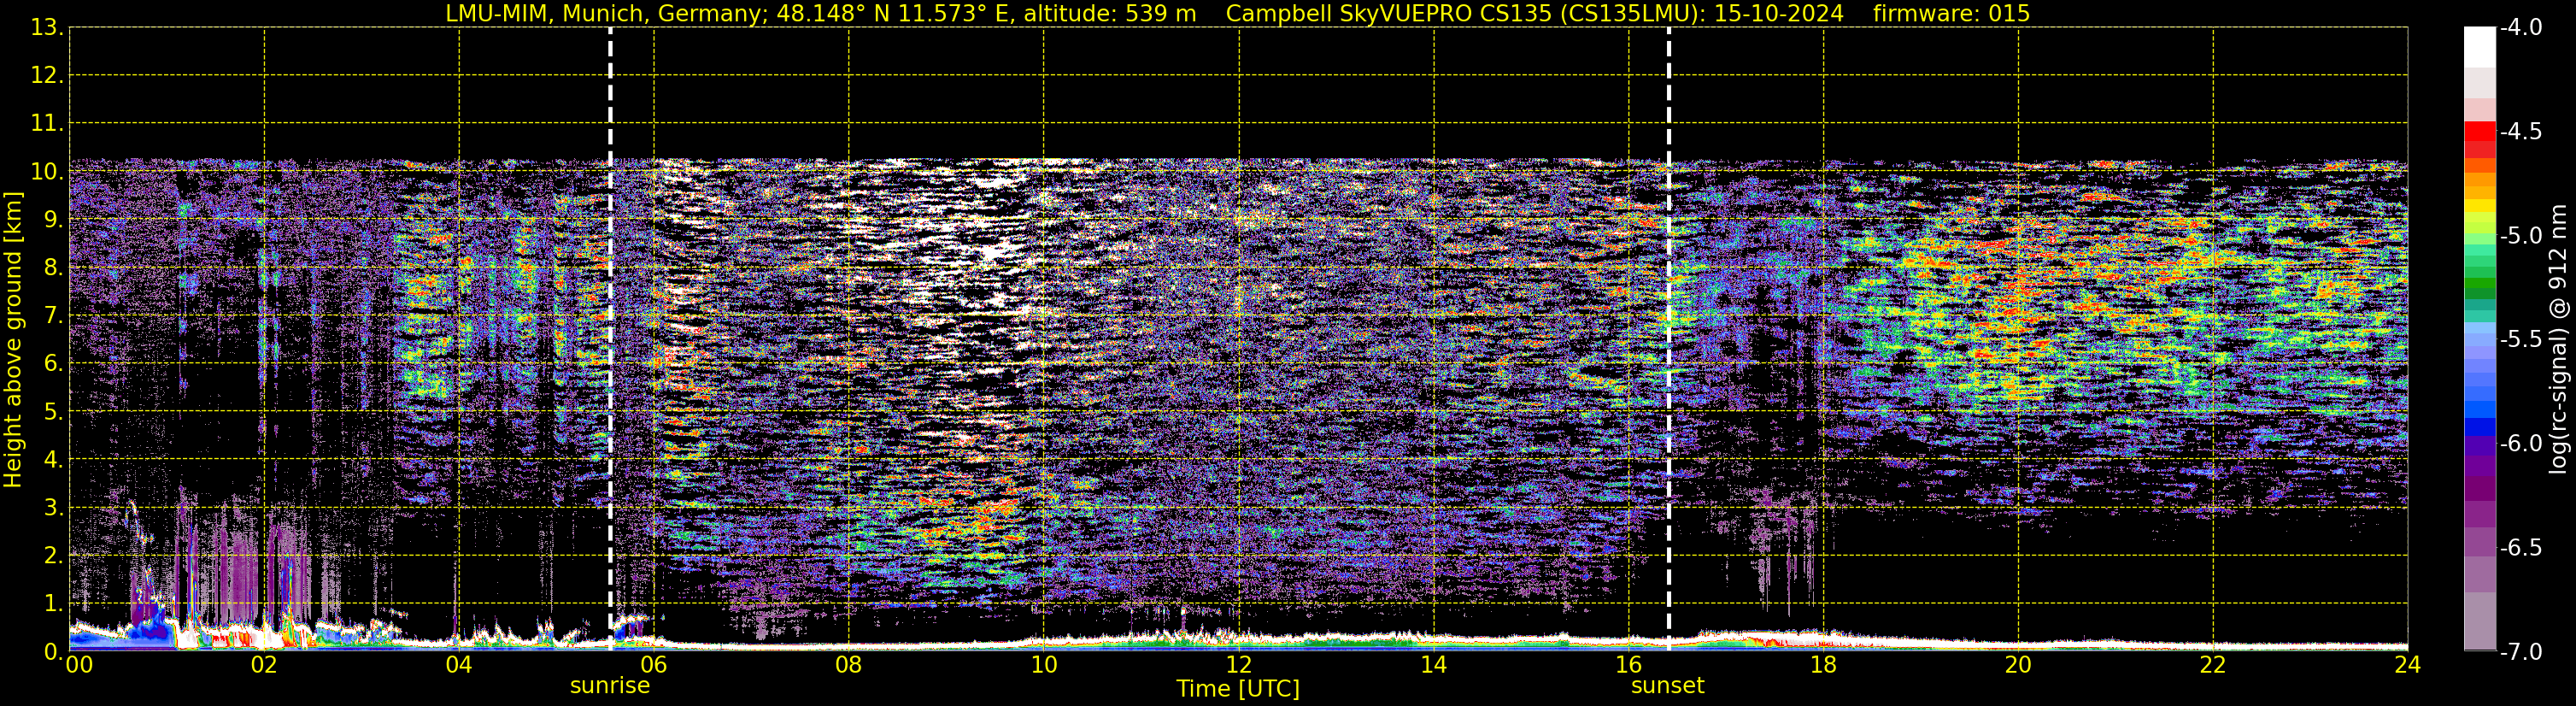Click the sunset dashed vertical line
This screenshot has height=706, width=2576.
[x=1668, y=339]
